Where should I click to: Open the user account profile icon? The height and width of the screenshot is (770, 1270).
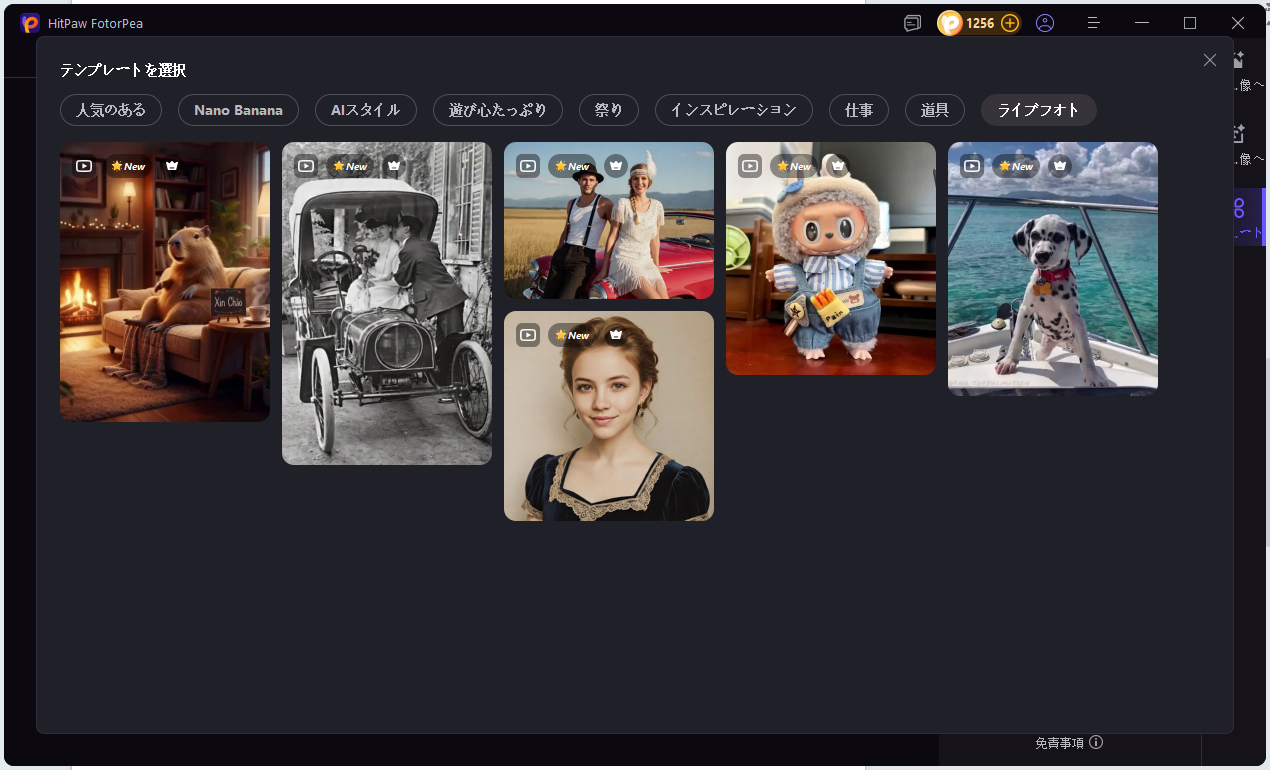point(1045,23)
